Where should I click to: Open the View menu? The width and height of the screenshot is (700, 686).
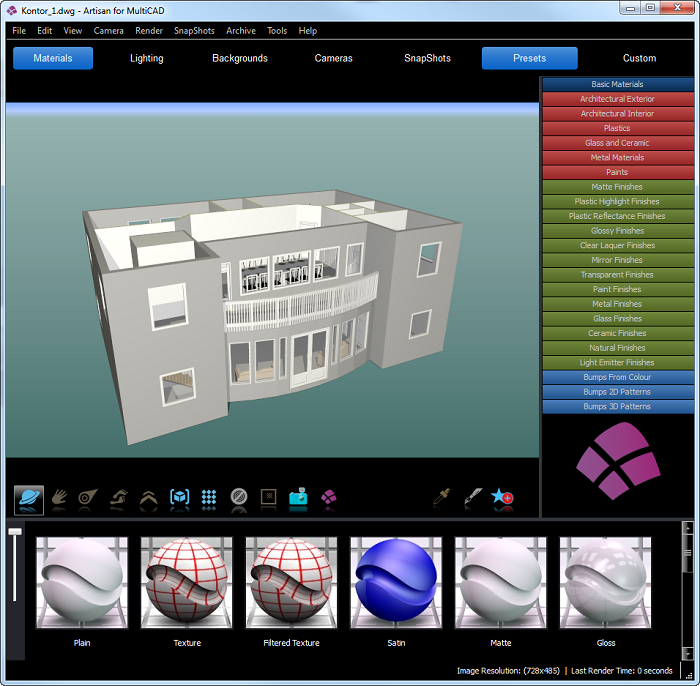(x=73, y=31)
